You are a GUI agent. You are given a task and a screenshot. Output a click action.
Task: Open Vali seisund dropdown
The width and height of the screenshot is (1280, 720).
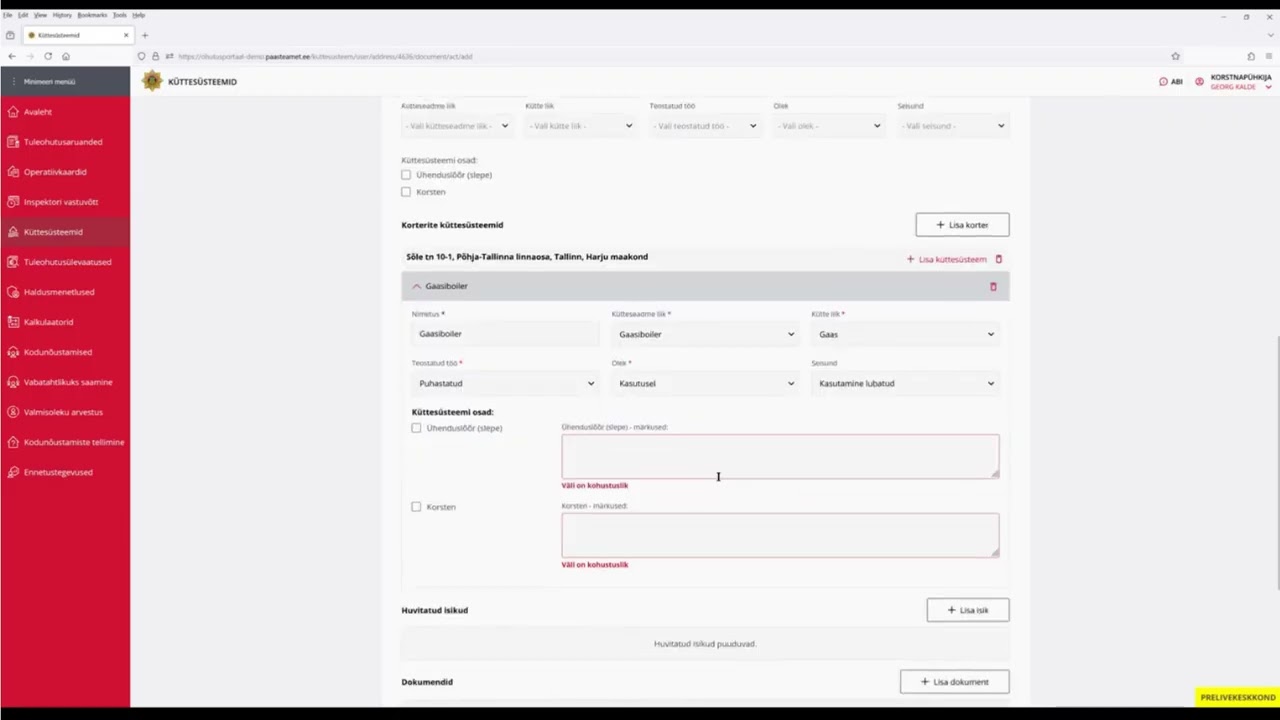(953, 126)
